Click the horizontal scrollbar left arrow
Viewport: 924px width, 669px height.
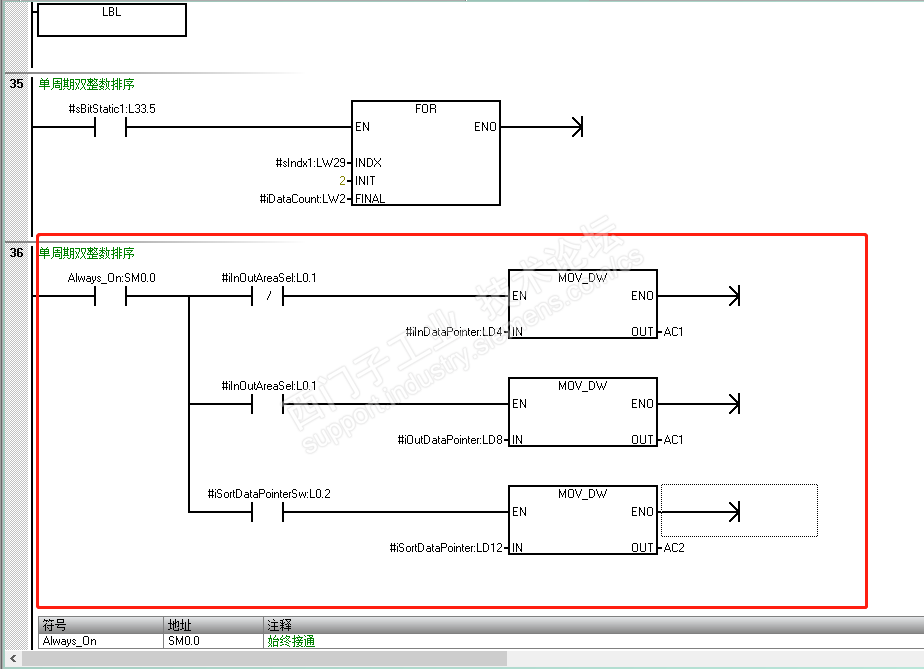pos(12,658)
